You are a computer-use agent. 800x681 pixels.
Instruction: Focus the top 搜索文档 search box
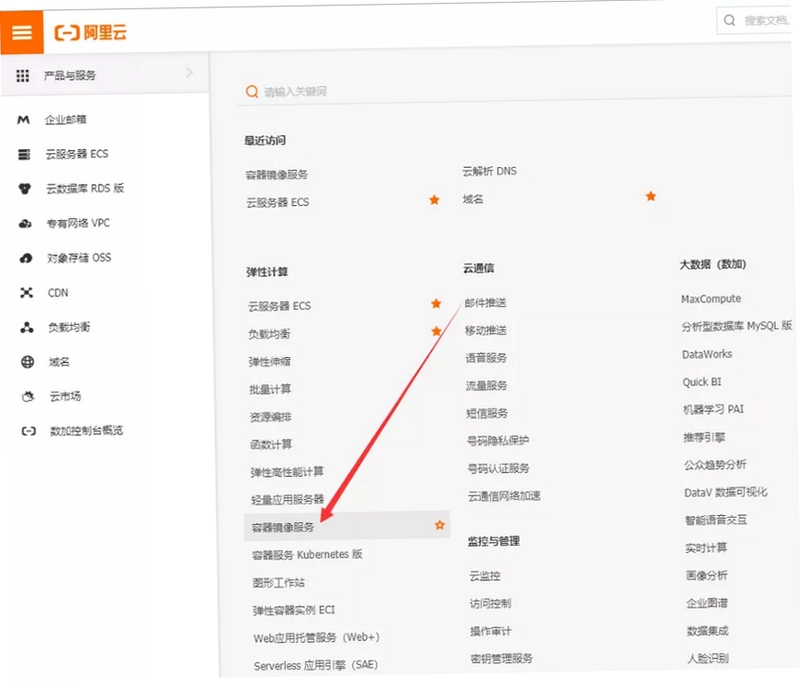pyautogui.click(x=754, y=20)
